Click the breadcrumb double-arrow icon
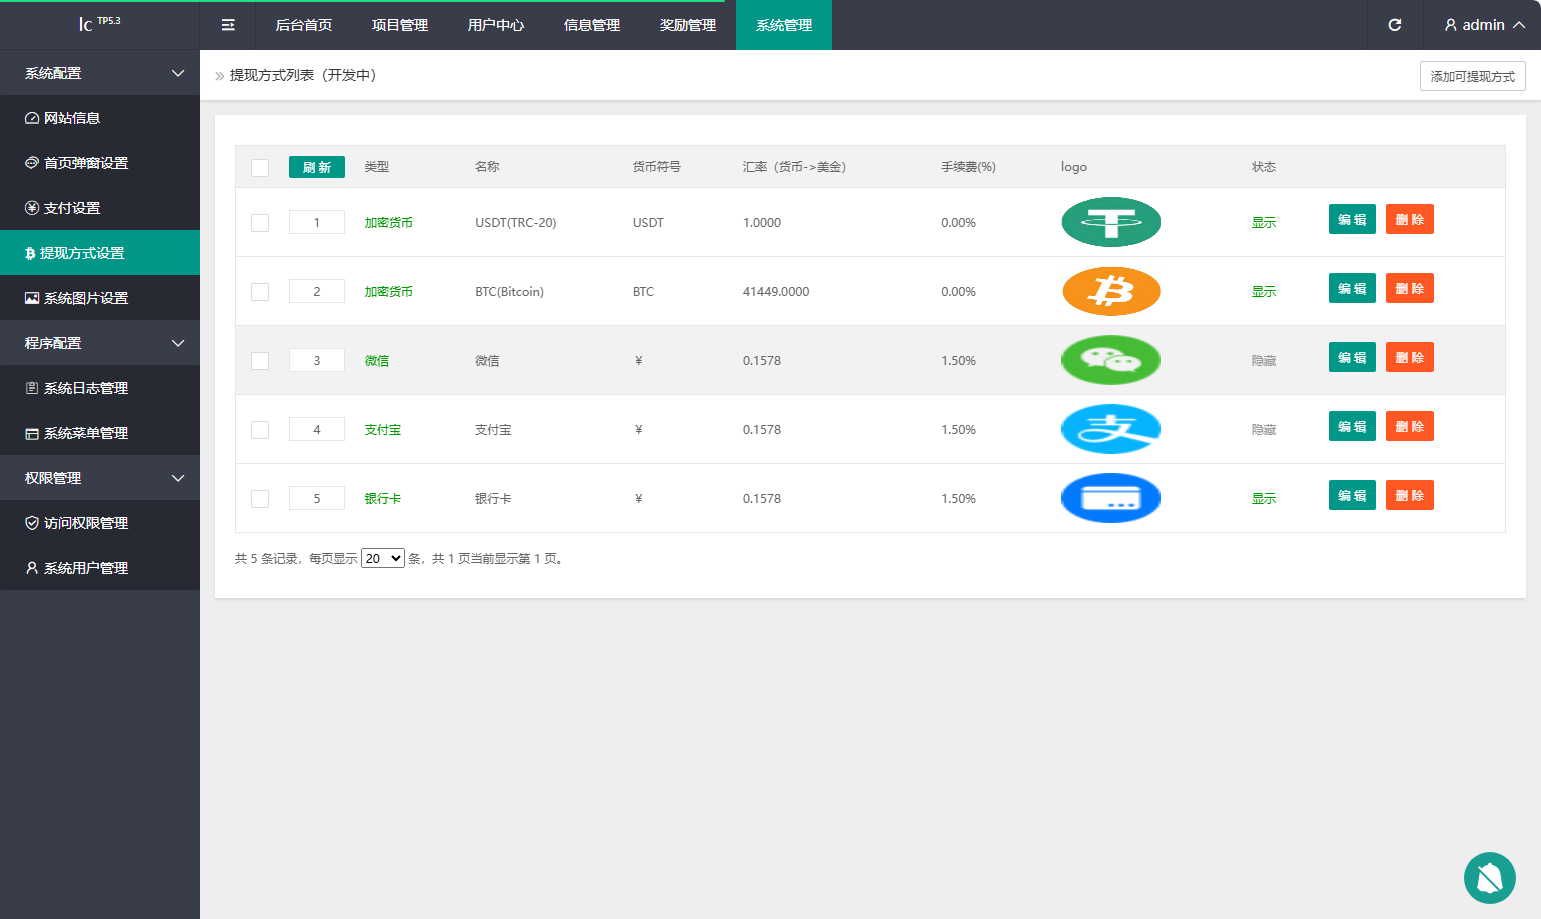 [x=220, y=76]
